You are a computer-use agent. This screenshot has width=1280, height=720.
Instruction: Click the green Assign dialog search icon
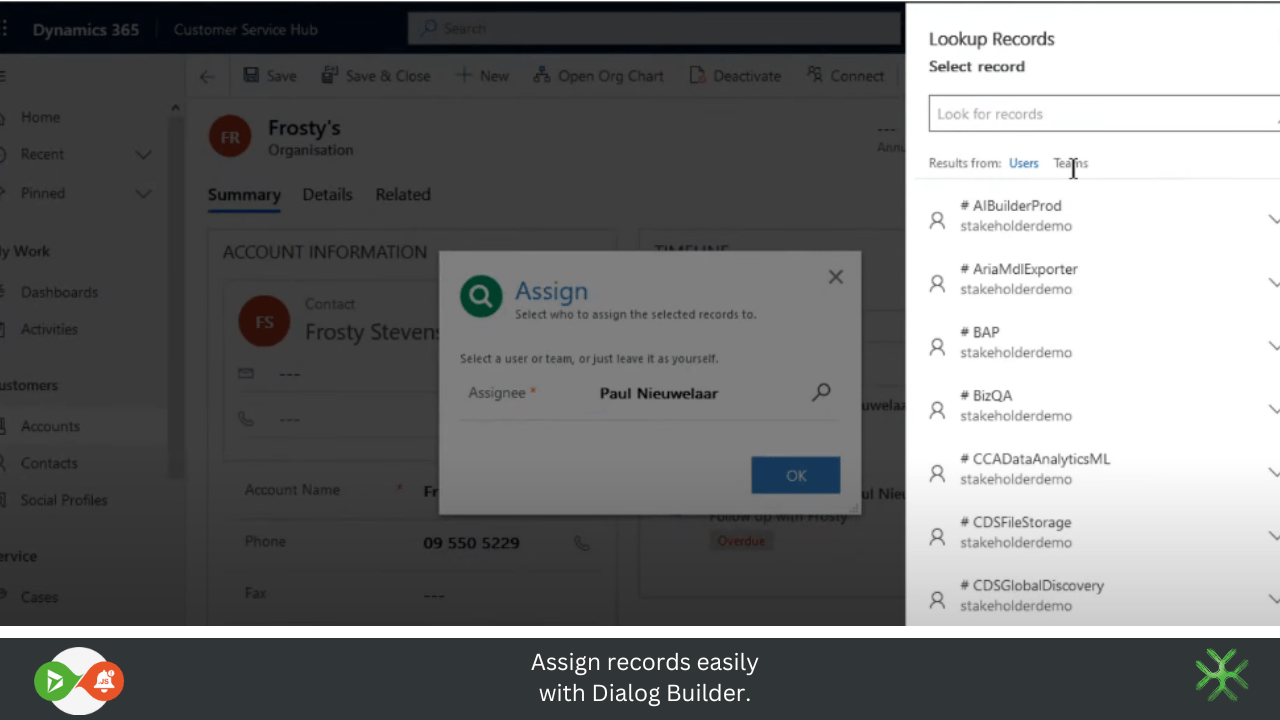[x=481, y=296]
